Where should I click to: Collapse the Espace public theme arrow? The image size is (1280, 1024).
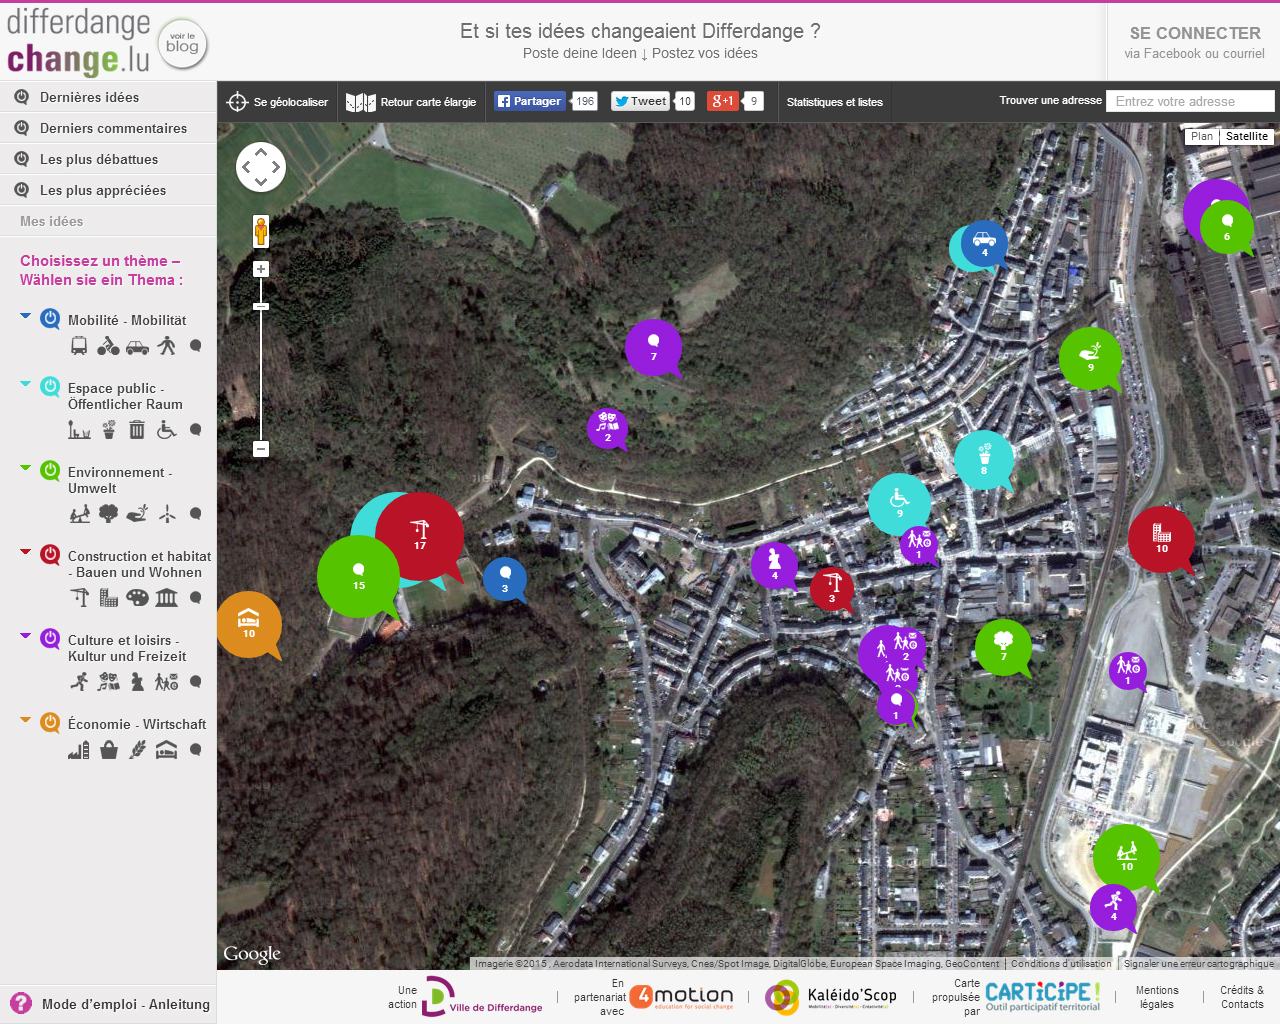[x=26, y=383]
